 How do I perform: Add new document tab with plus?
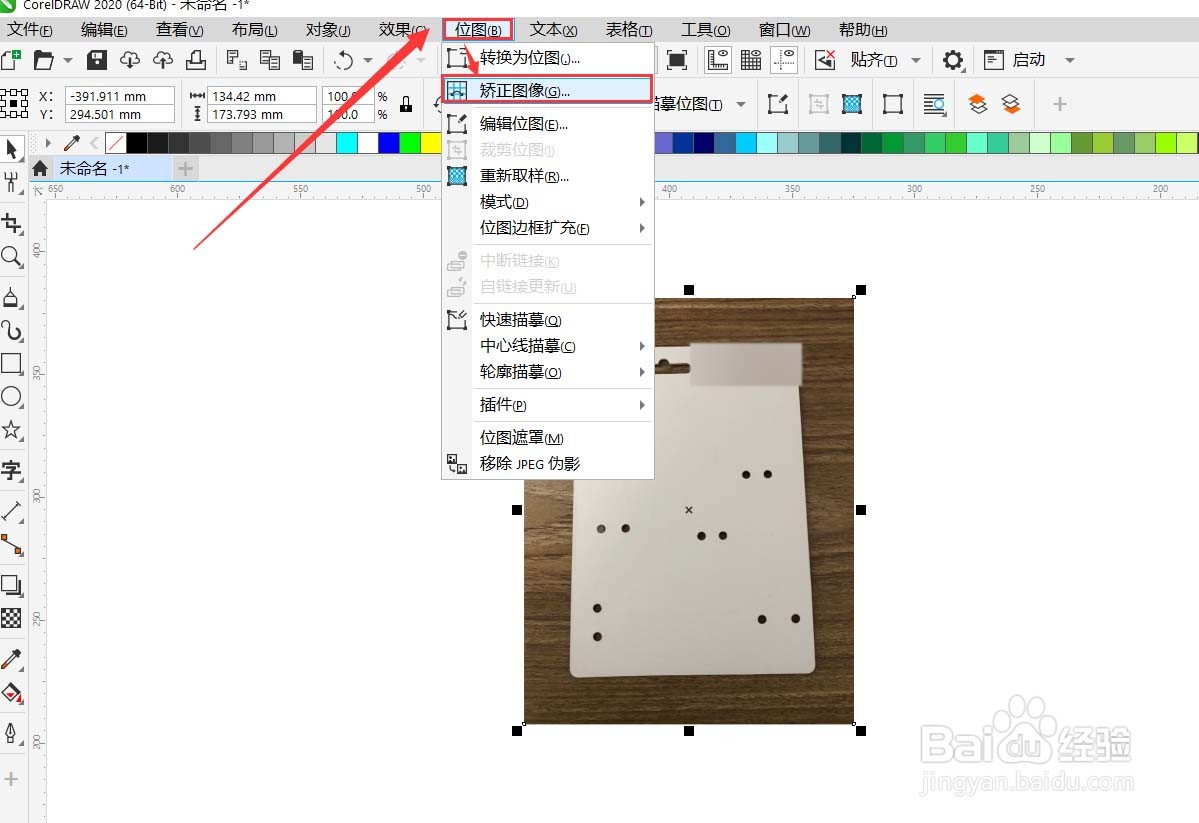pyautogui.click(x=185, y=168)
